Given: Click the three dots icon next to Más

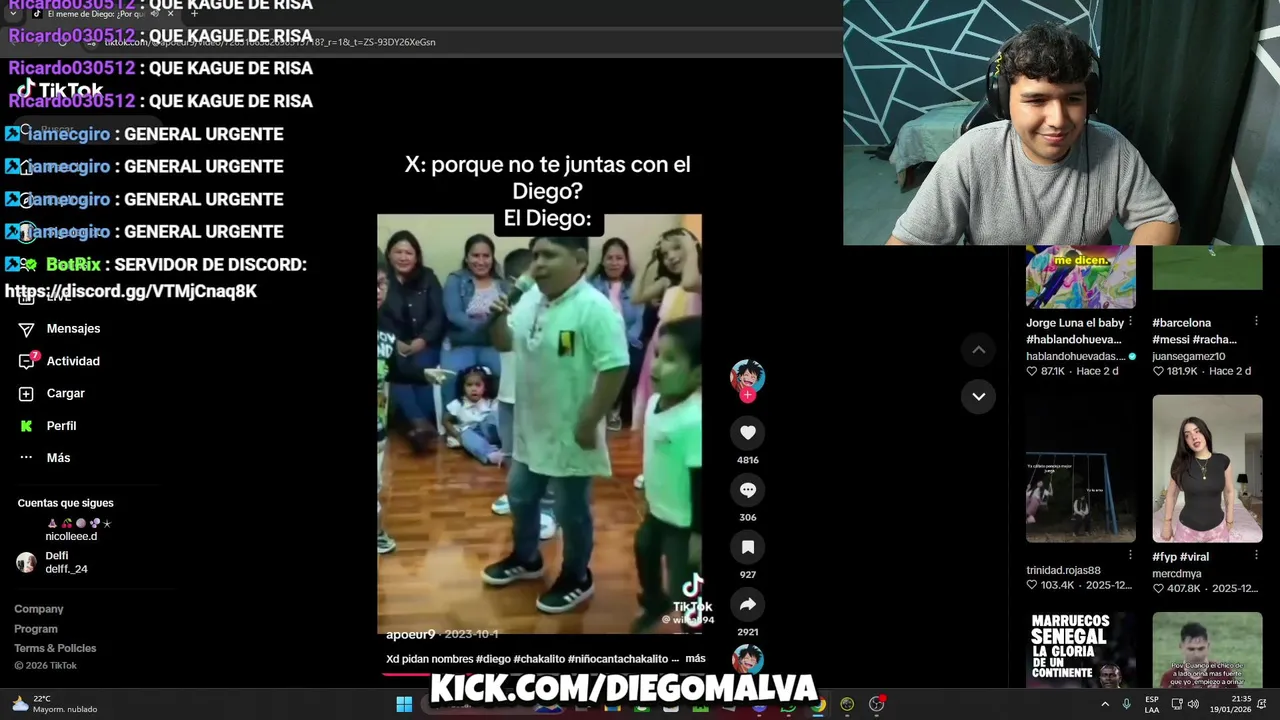Looking at the screenshot, I should tap(27, 458).
